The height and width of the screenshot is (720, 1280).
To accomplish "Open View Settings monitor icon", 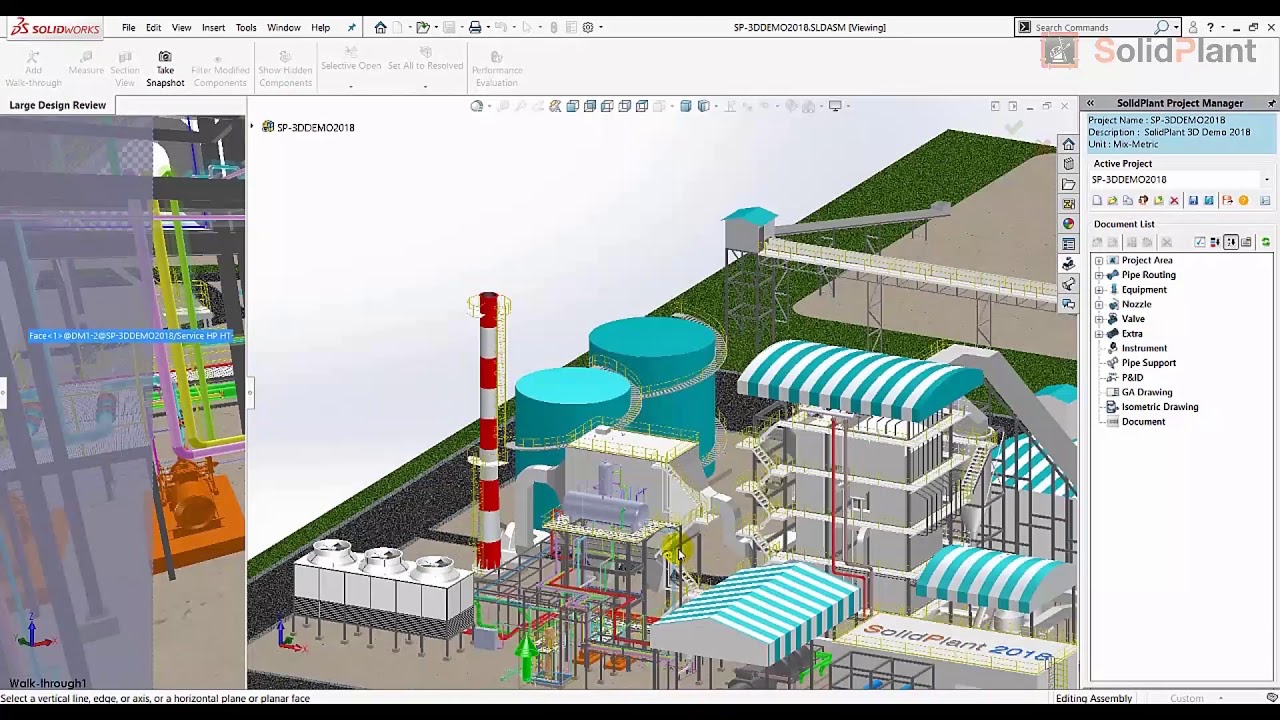I will click(x=835, y=106).
